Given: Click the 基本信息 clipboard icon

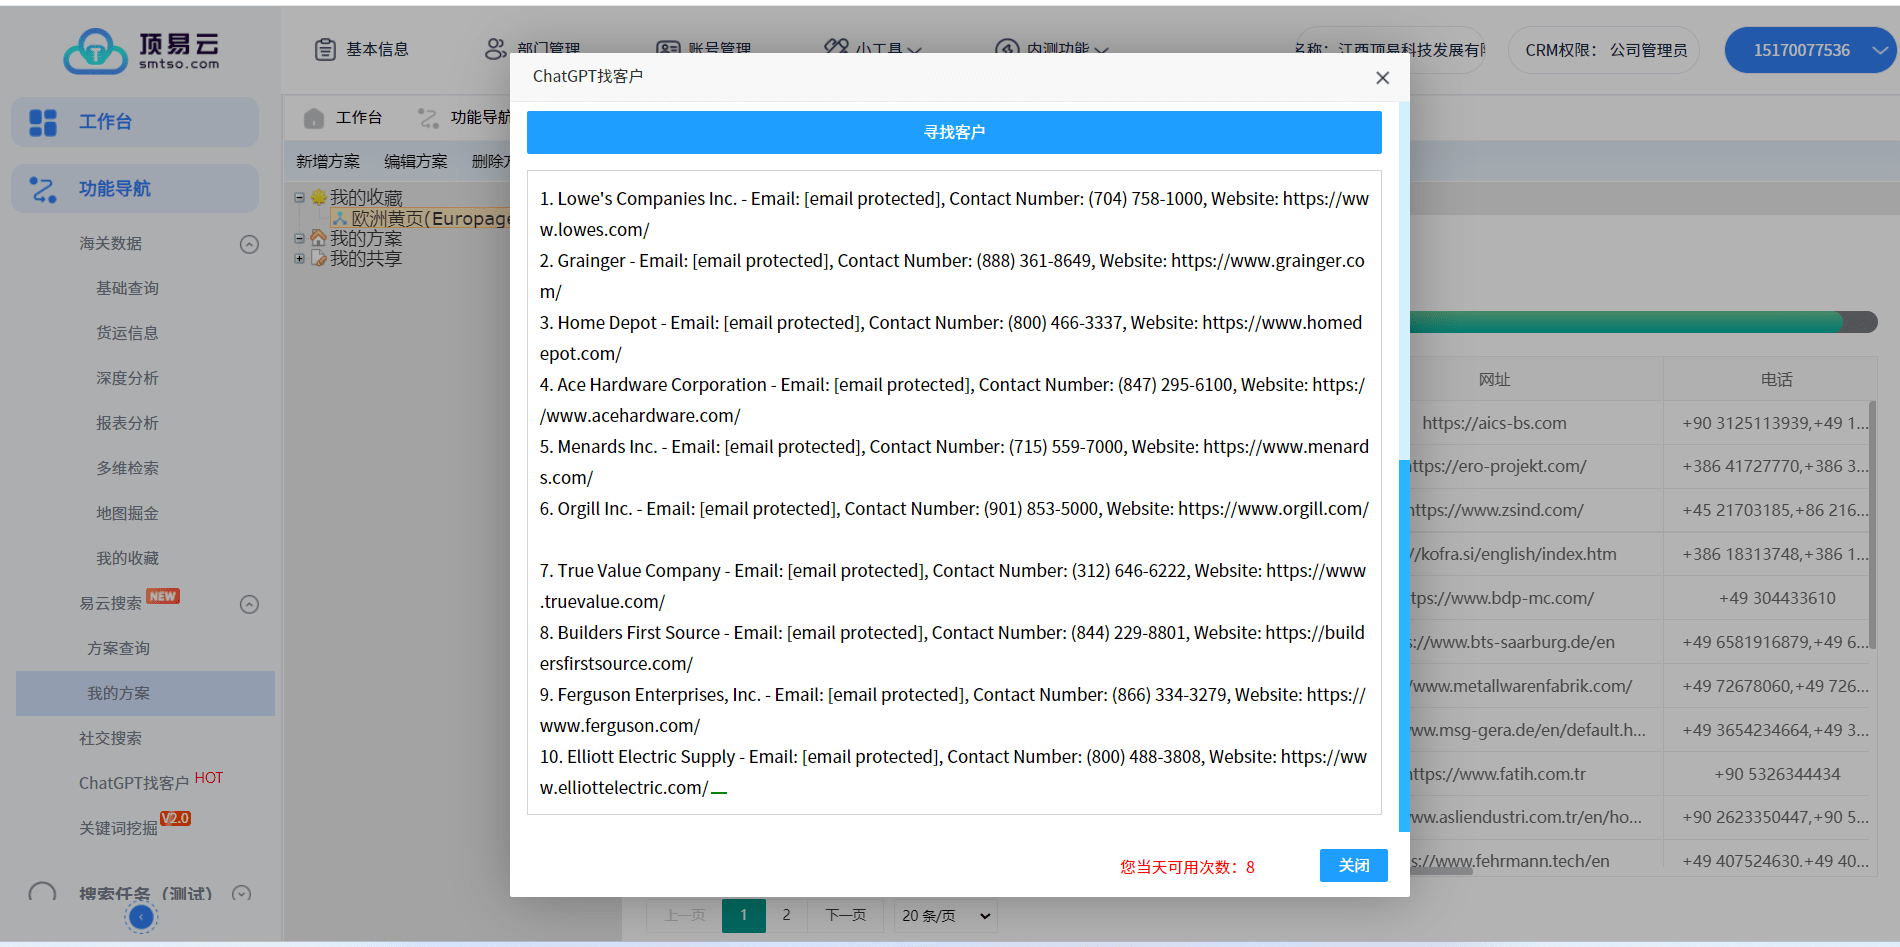Looking at the screenshot, I should [325, 49].
